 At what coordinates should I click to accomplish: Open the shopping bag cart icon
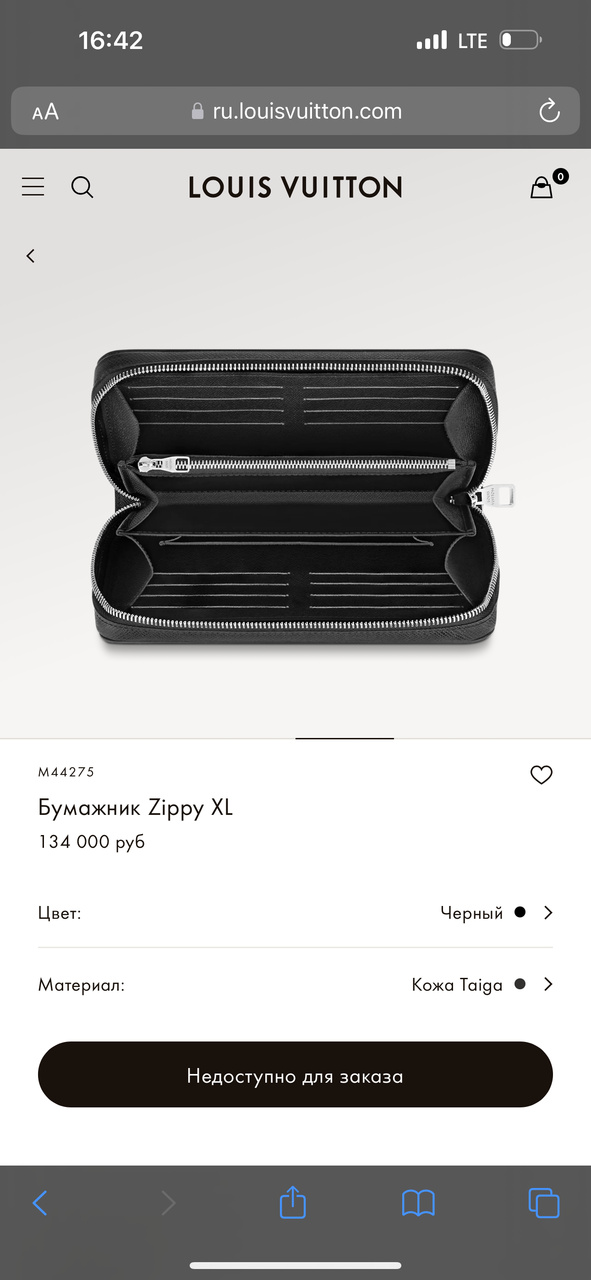pos(542,187)
